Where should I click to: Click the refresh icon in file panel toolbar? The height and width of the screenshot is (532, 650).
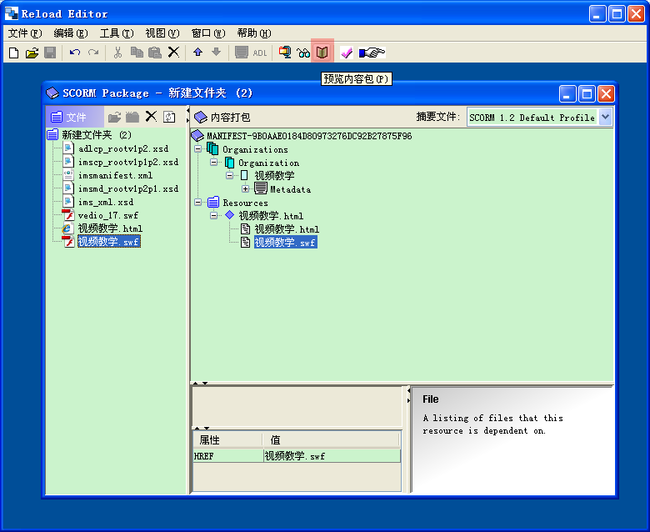[x=170, y=117]
